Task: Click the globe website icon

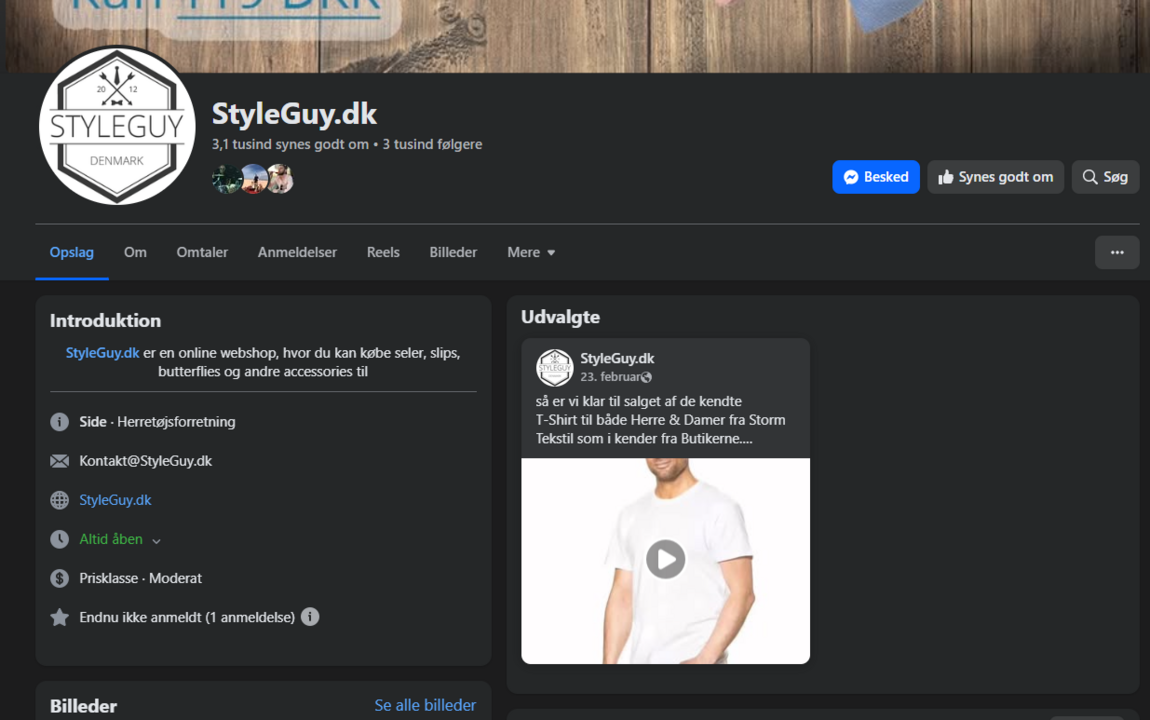Action: [x=60, y=500]
